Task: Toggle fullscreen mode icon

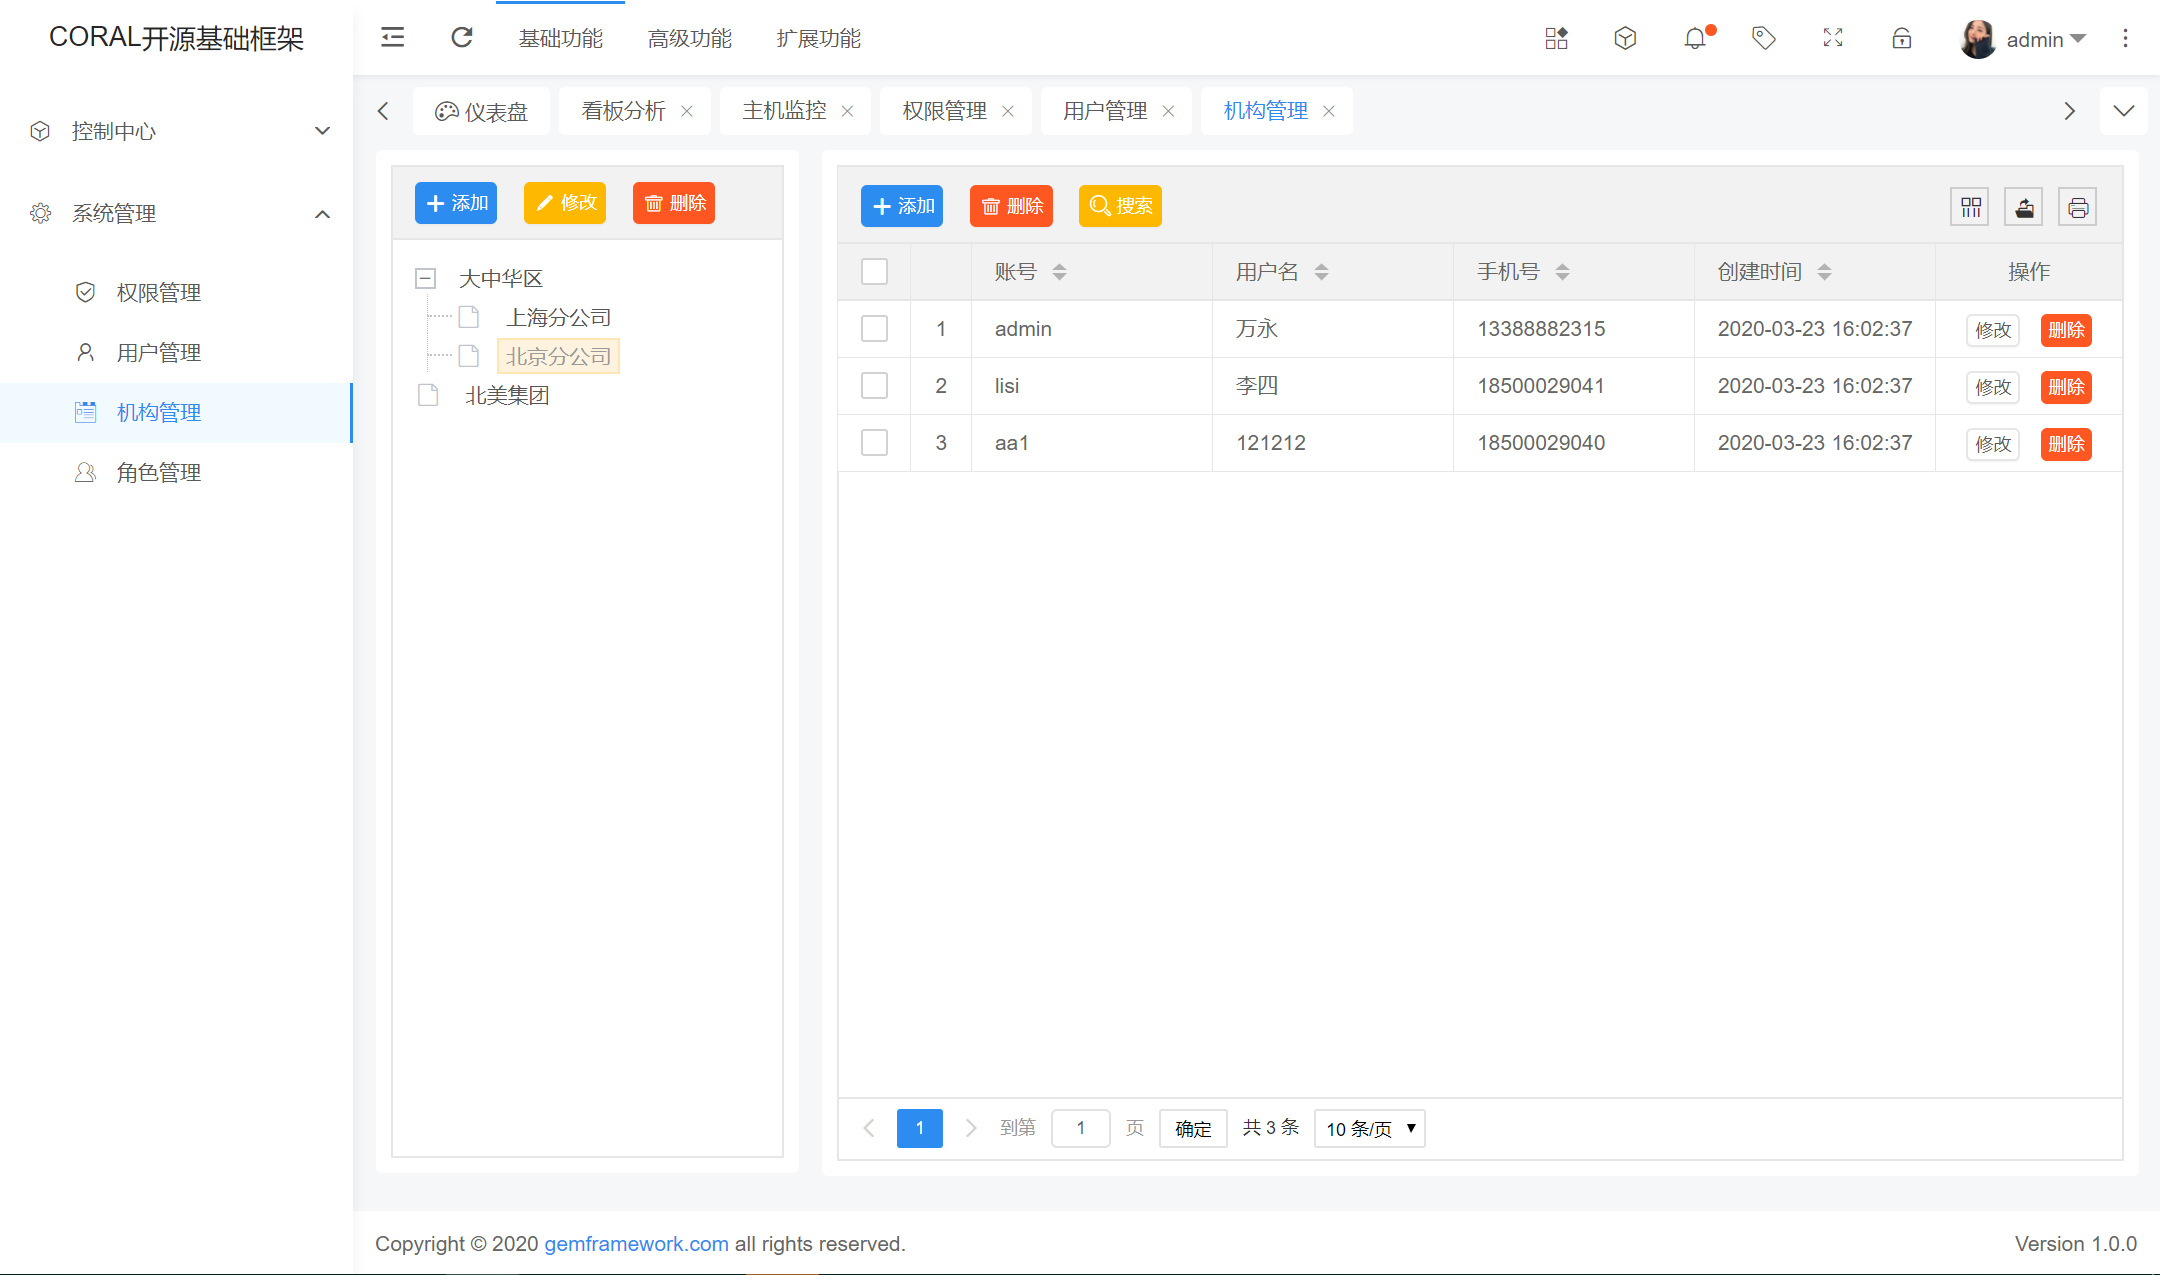Action: [1833, 38]
